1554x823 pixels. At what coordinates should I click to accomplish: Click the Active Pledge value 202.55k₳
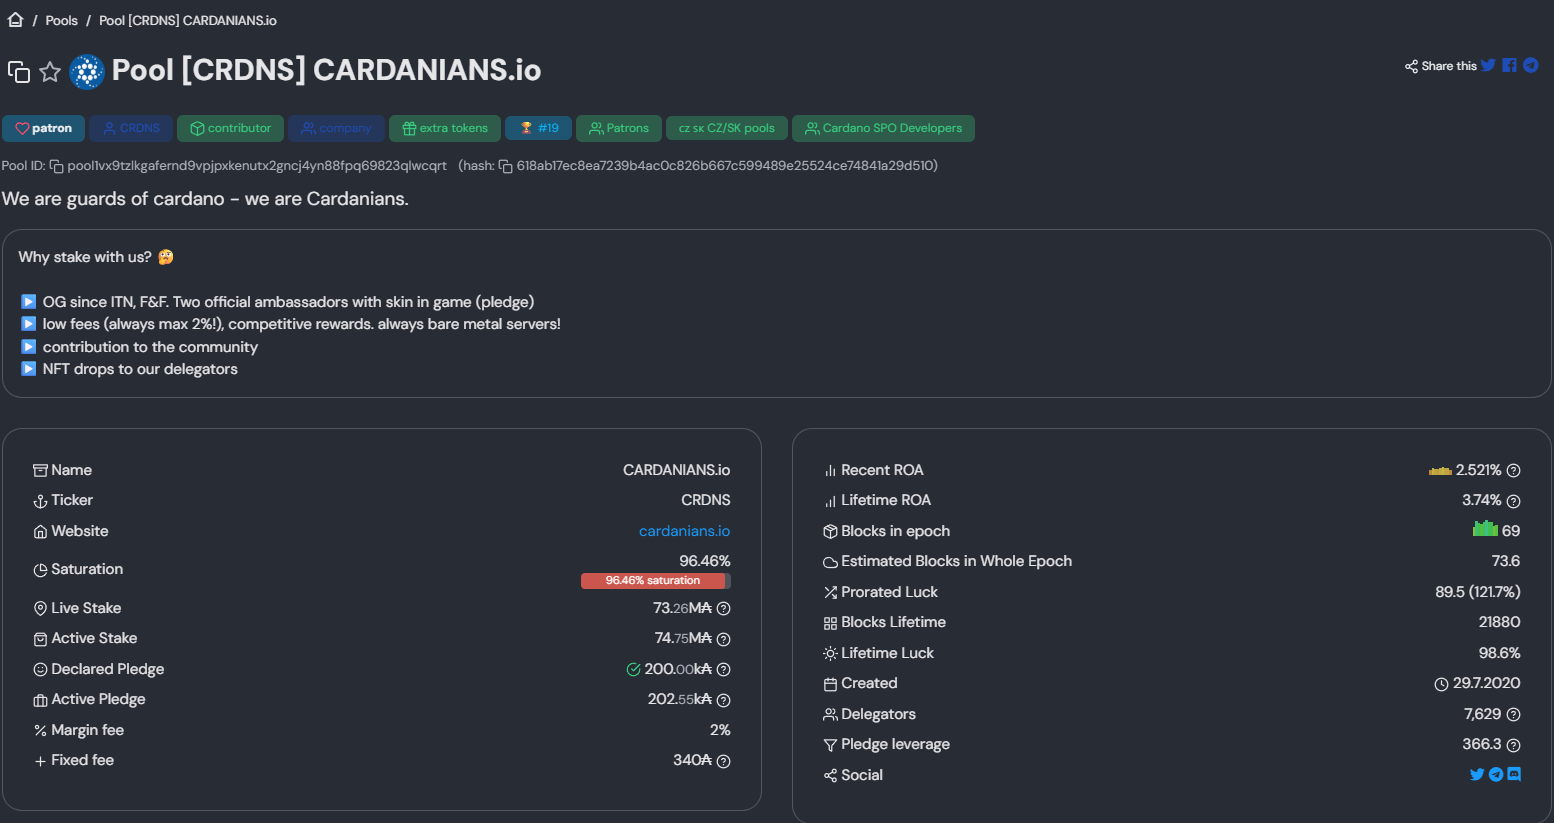[x=680, y=699]
